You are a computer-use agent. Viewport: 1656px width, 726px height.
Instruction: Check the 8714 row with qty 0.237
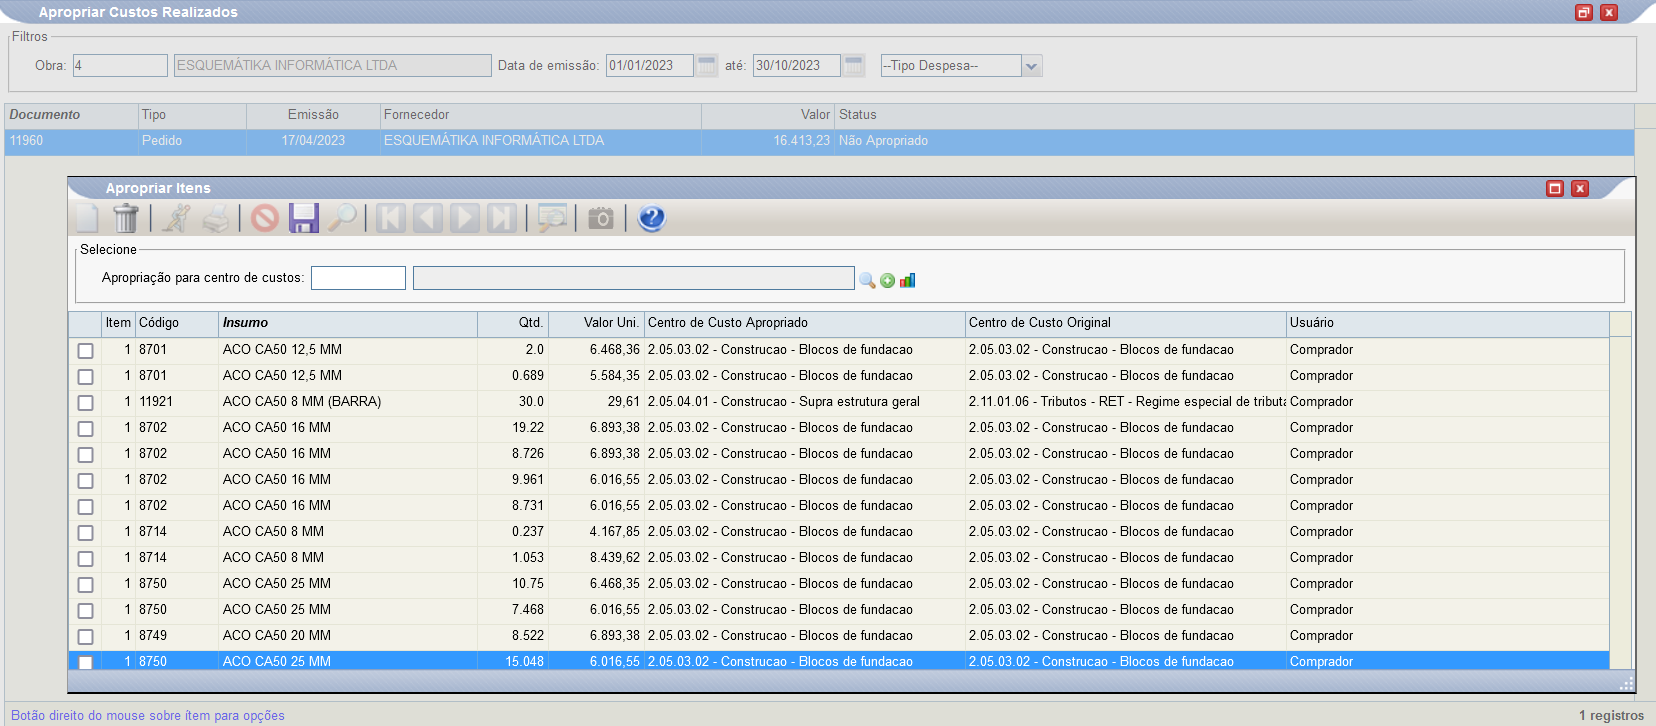pos(85,533)
